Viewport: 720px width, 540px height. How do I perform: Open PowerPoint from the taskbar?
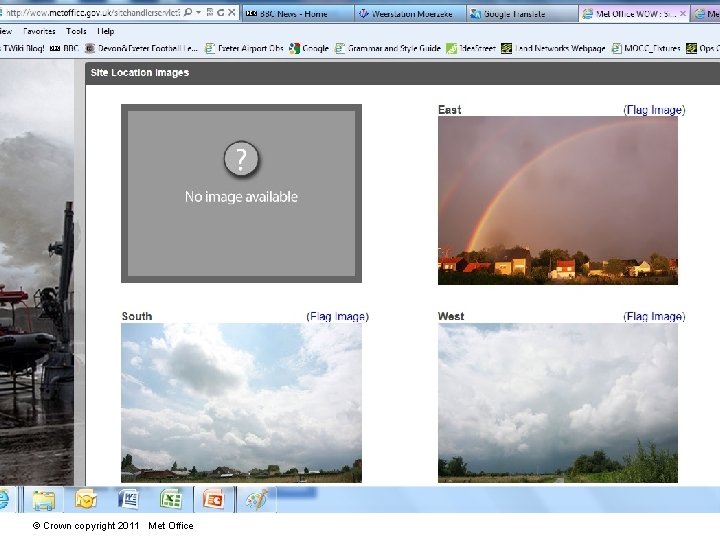[214, 500]
